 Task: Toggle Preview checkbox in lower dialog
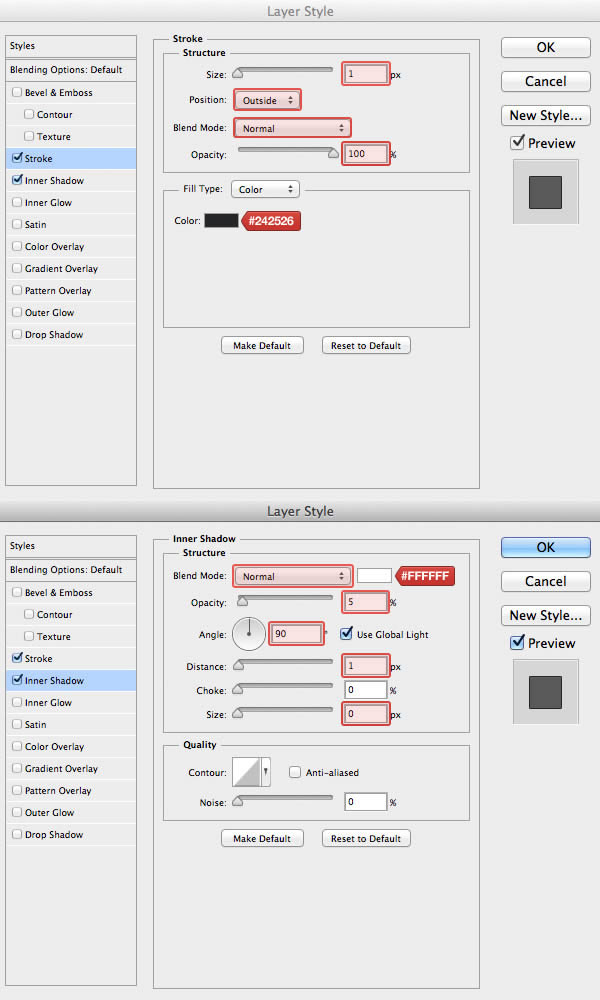[x=518, y=643]
